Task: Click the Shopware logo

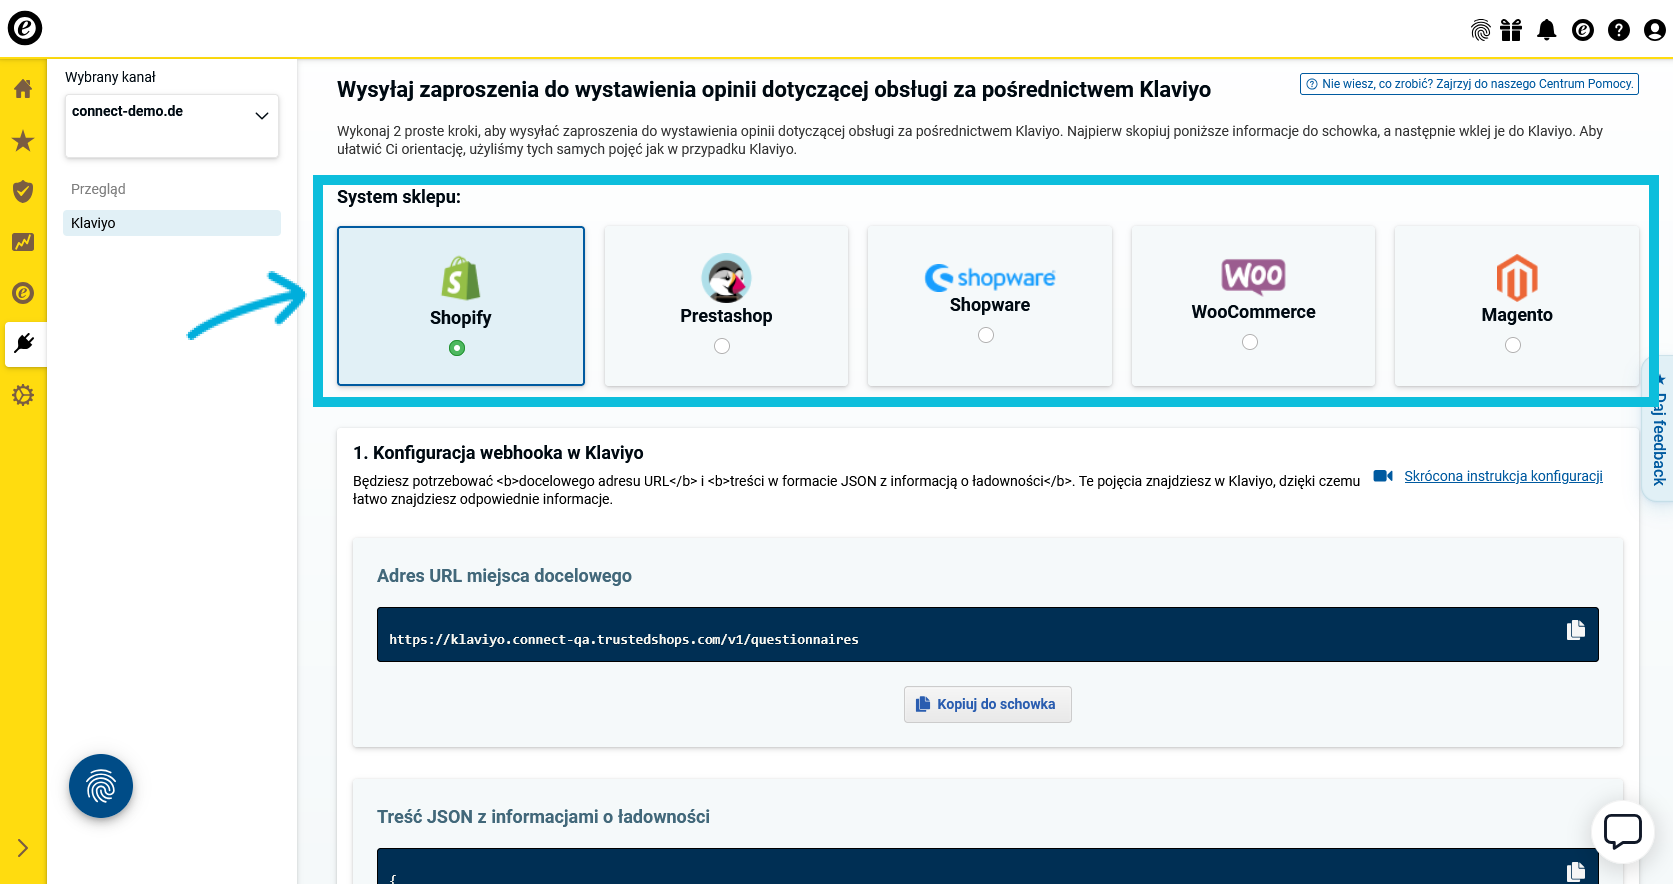Action: (x=990, y=277)
